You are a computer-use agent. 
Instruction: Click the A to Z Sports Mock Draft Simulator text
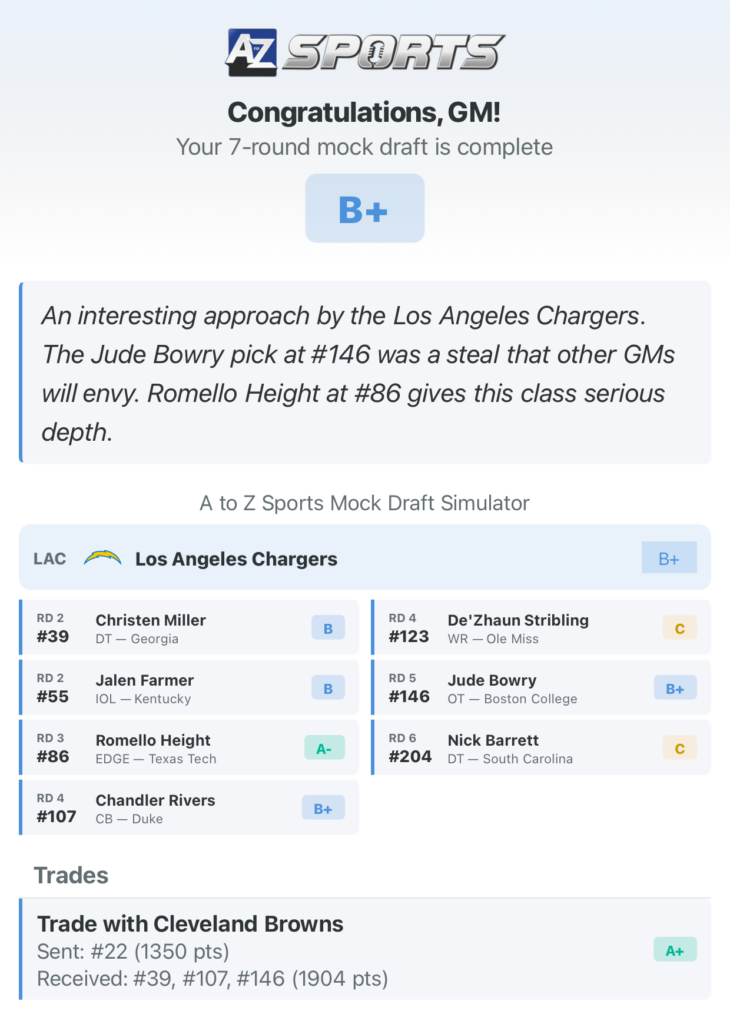pyautogui.click(x=365, y=503)
